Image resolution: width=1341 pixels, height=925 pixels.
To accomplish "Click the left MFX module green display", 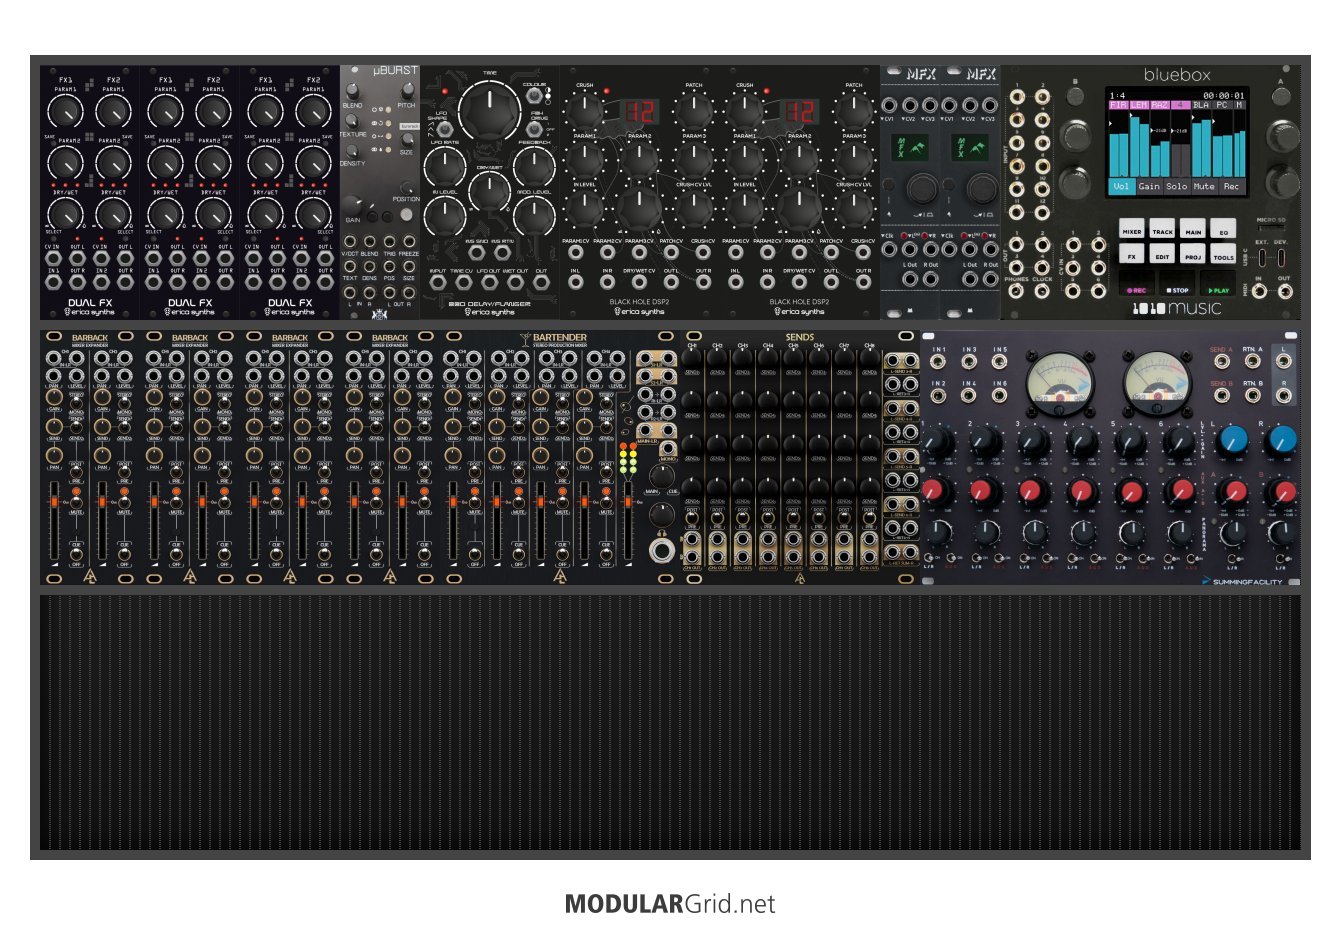I will tap(911, 147).
